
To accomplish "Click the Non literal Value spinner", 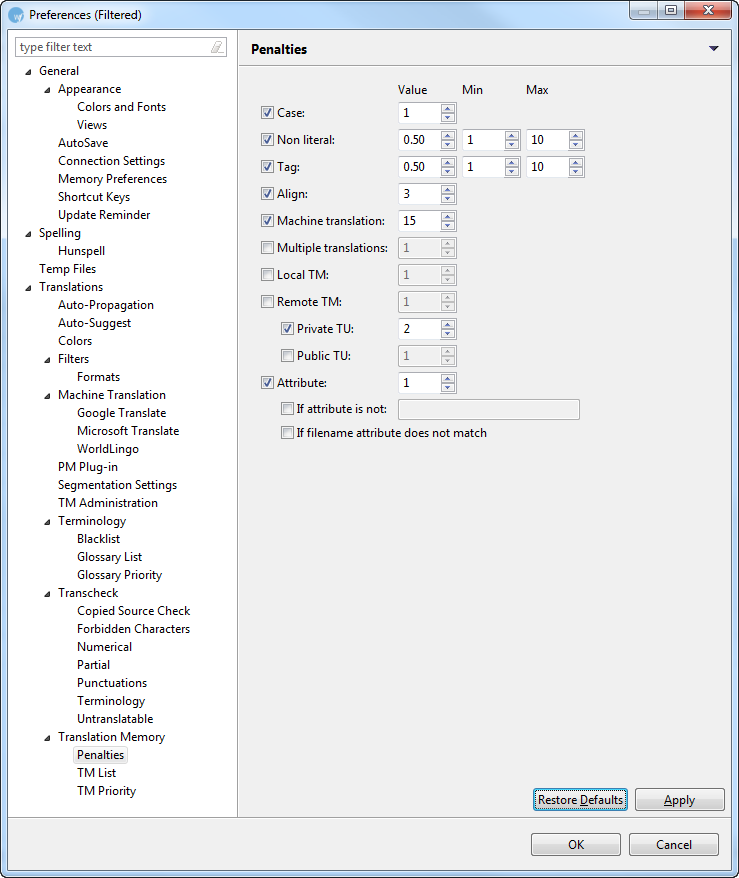I will point(427,139).
